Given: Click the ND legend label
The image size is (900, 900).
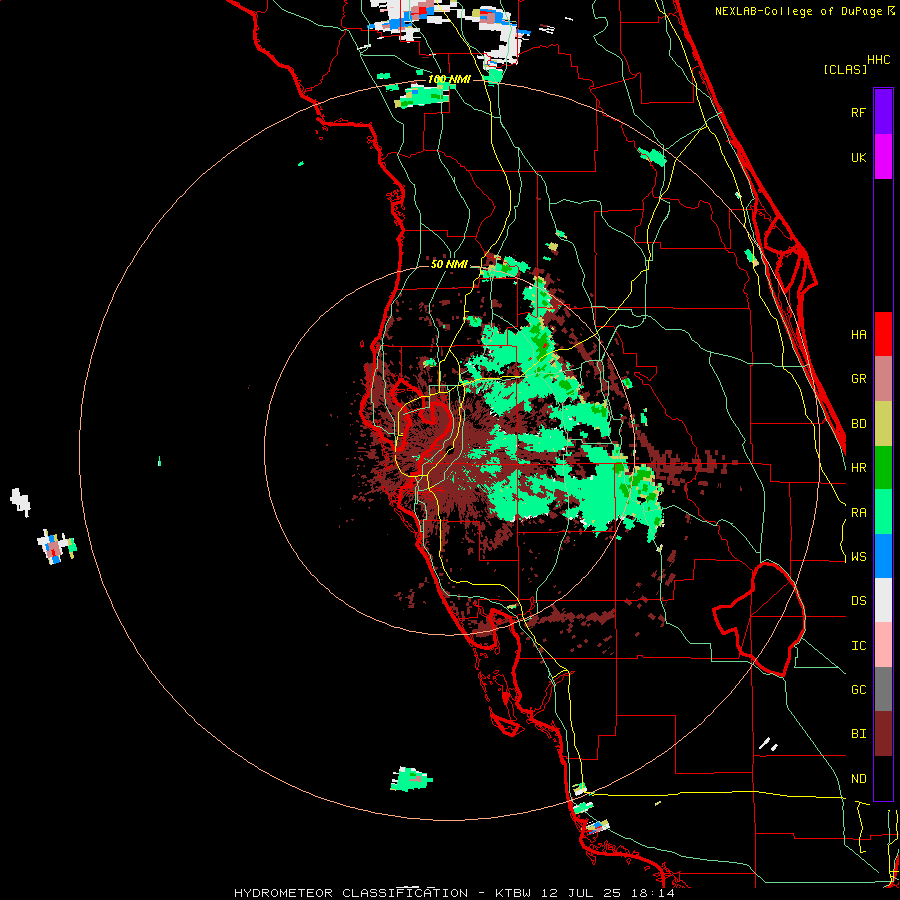Looking at the screenshot, I should point(858,779).
